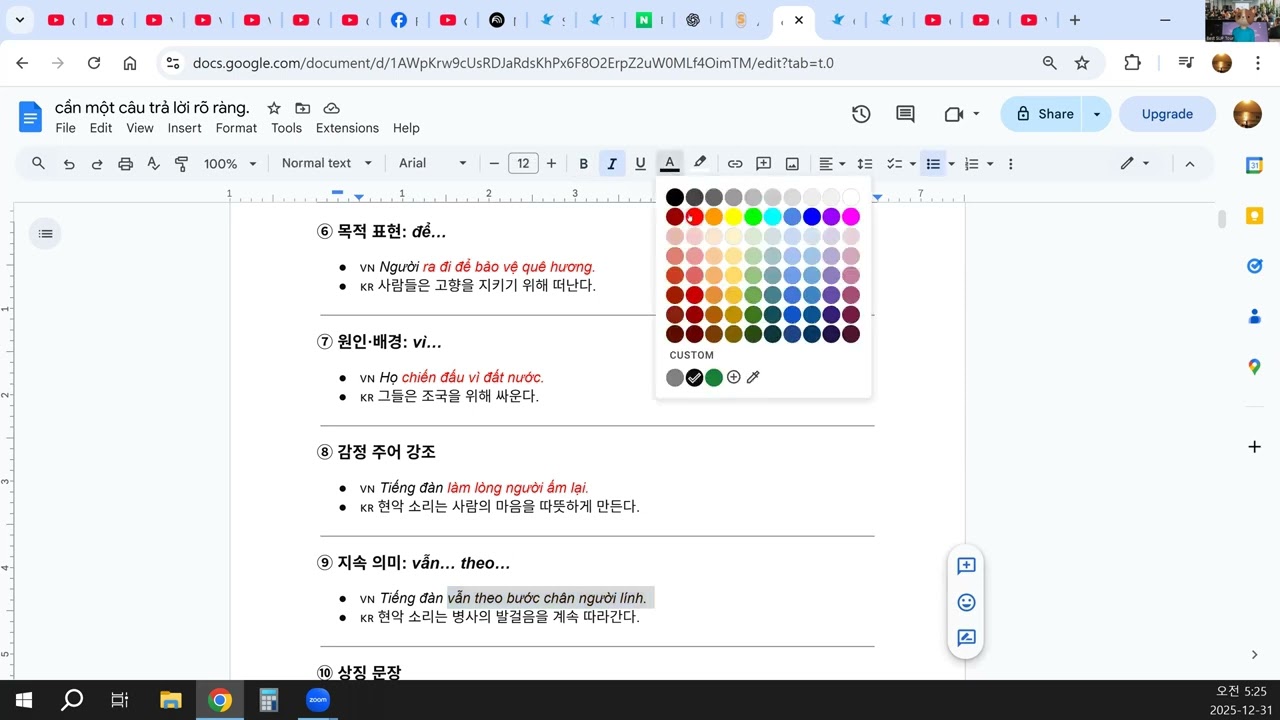Increase font size plus button

tap(551, 164)
